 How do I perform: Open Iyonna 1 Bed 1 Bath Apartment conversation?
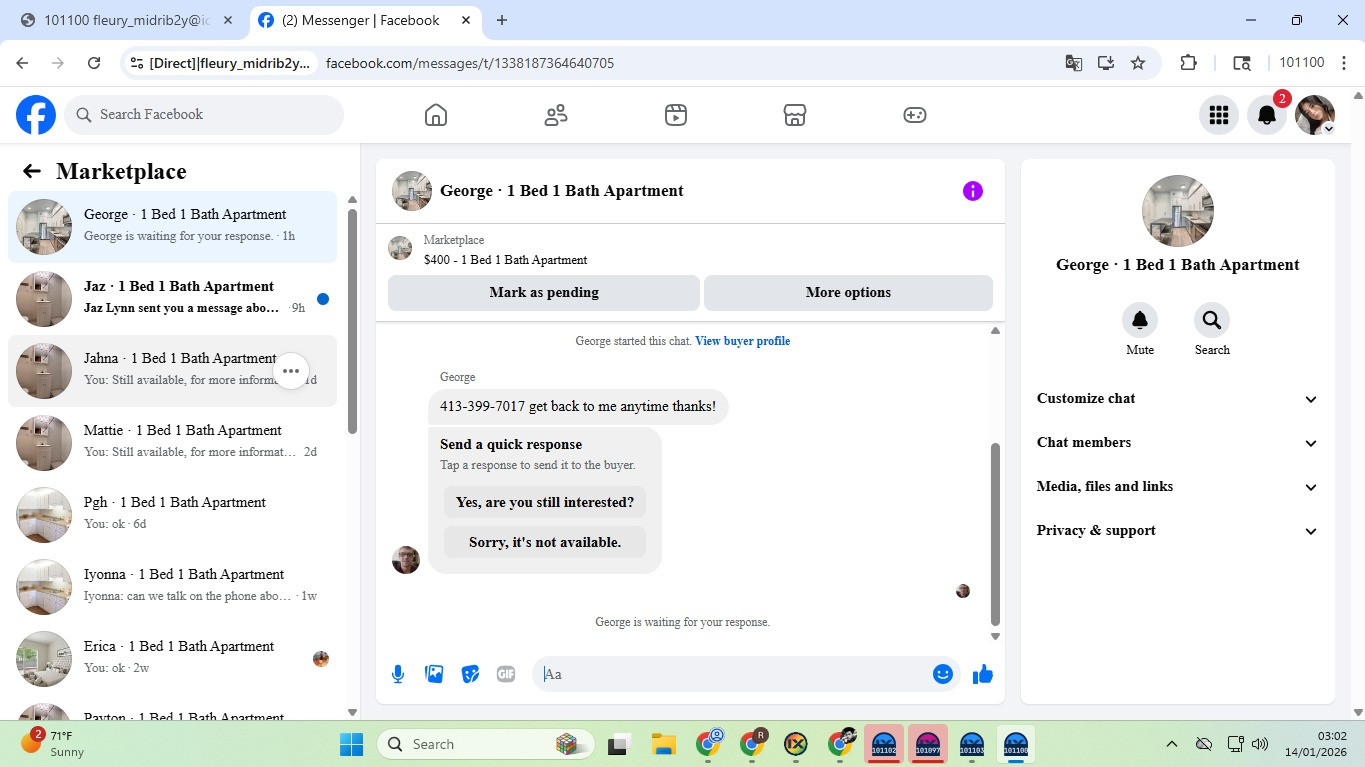pyautogui.click(x=172, y=587)
